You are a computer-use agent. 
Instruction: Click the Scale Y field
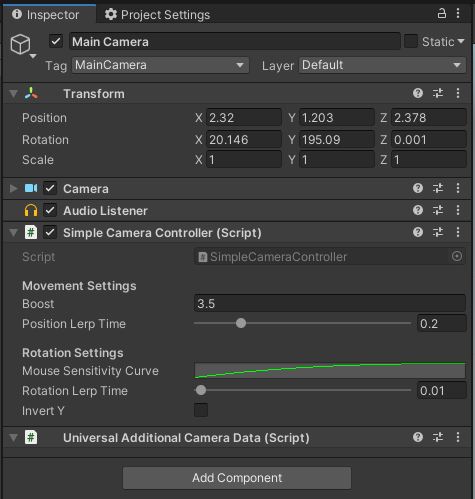336,160
